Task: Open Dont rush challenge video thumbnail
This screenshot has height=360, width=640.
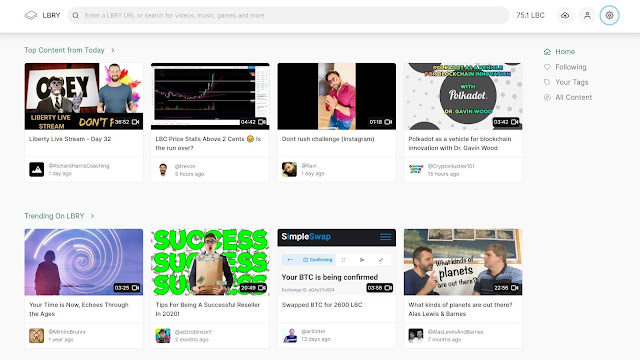Action: click(337, 96)
